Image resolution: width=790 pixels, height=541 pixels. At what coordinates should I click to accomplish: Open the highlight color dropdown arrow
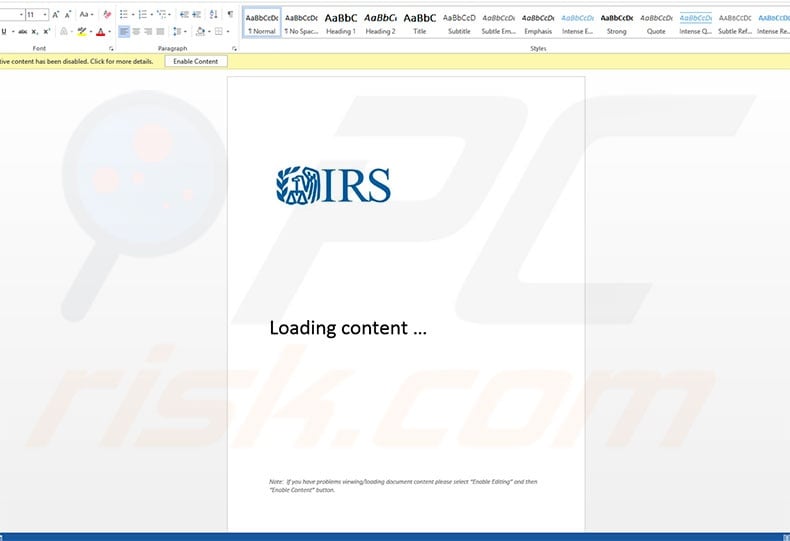91,32
